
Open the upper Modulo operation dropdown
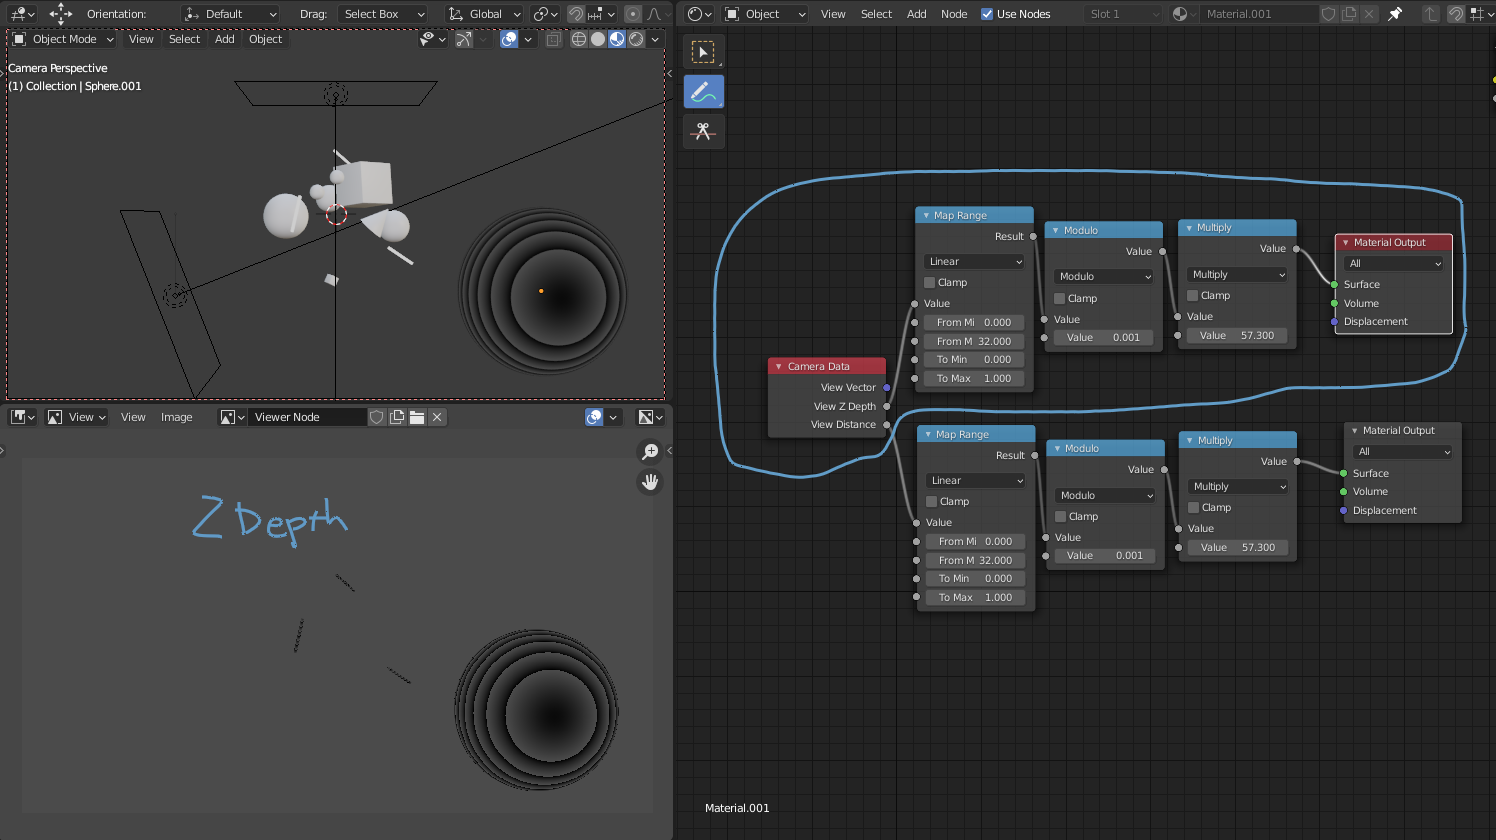tap(1104, 277)
